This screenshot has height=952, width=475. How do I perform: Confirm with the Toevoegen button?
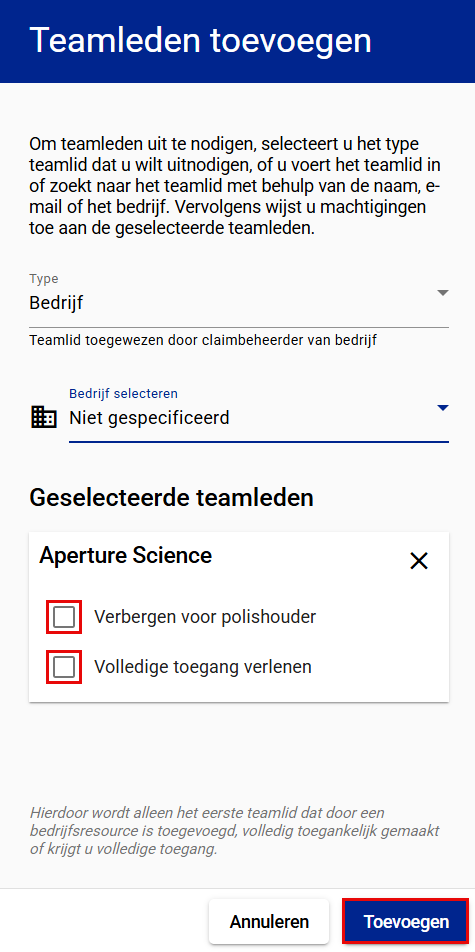[406, 922]
